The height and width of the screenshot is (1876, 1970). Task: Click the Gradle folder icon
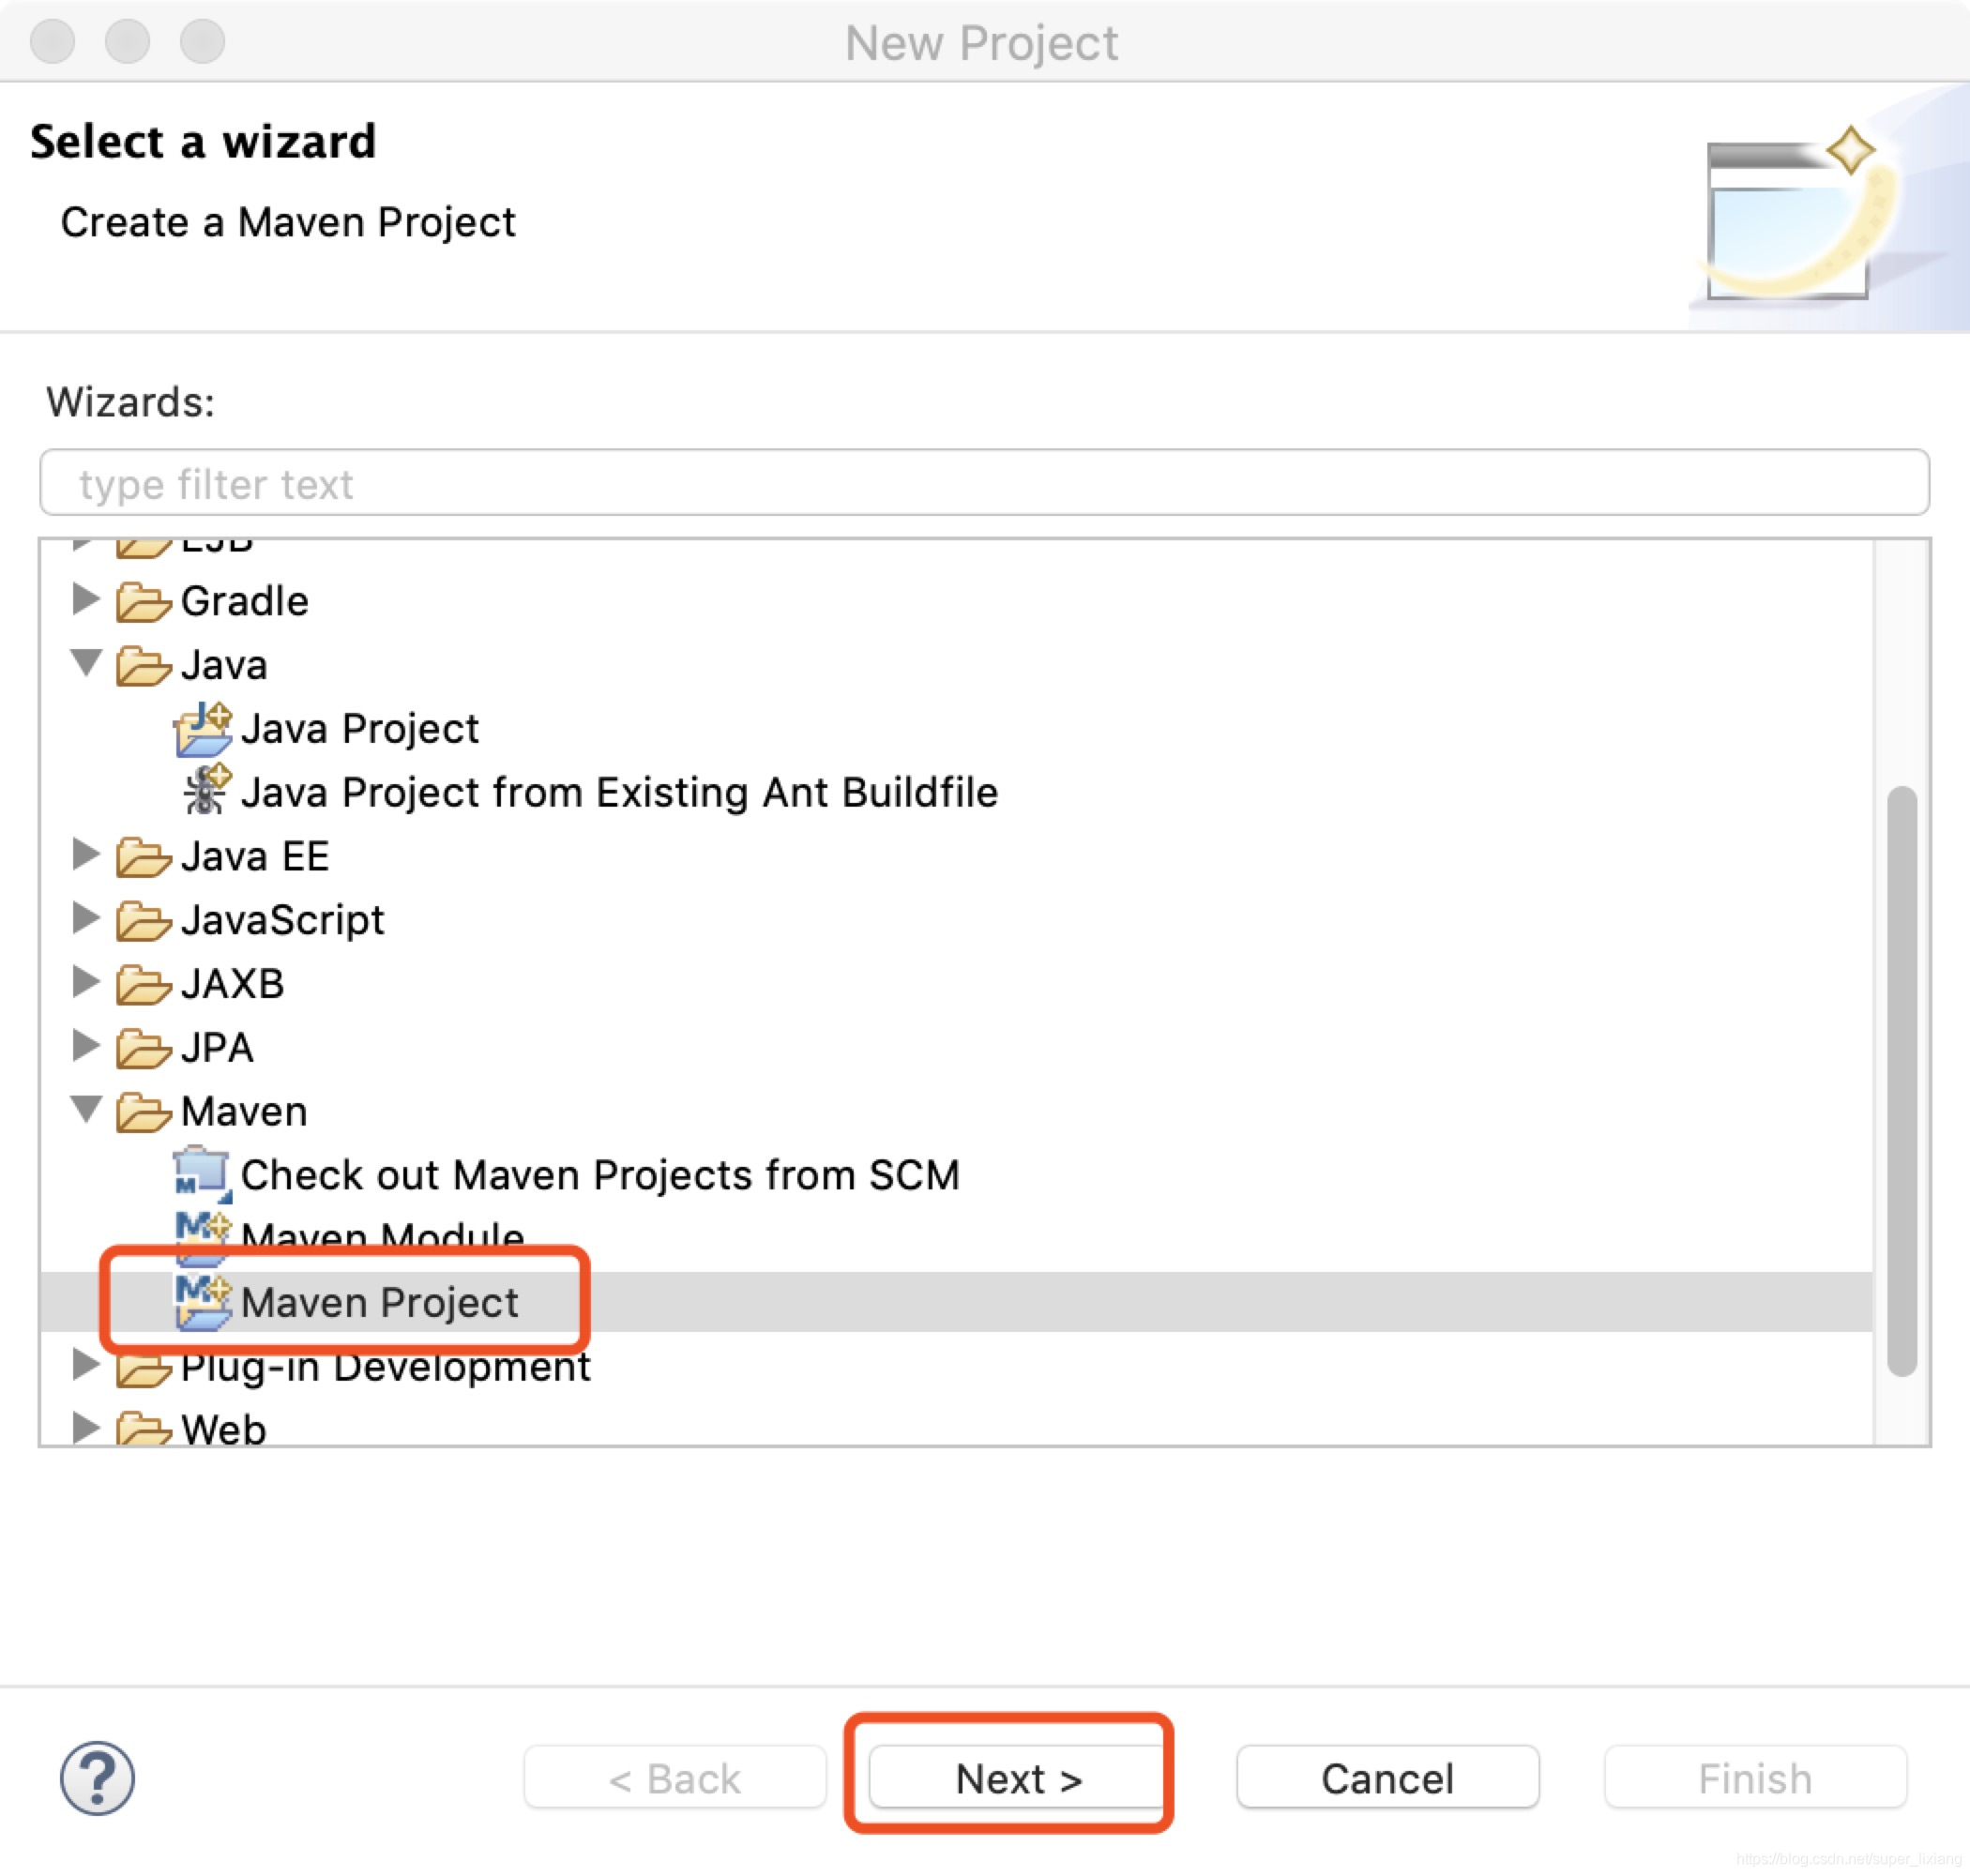tap(143, 602)
